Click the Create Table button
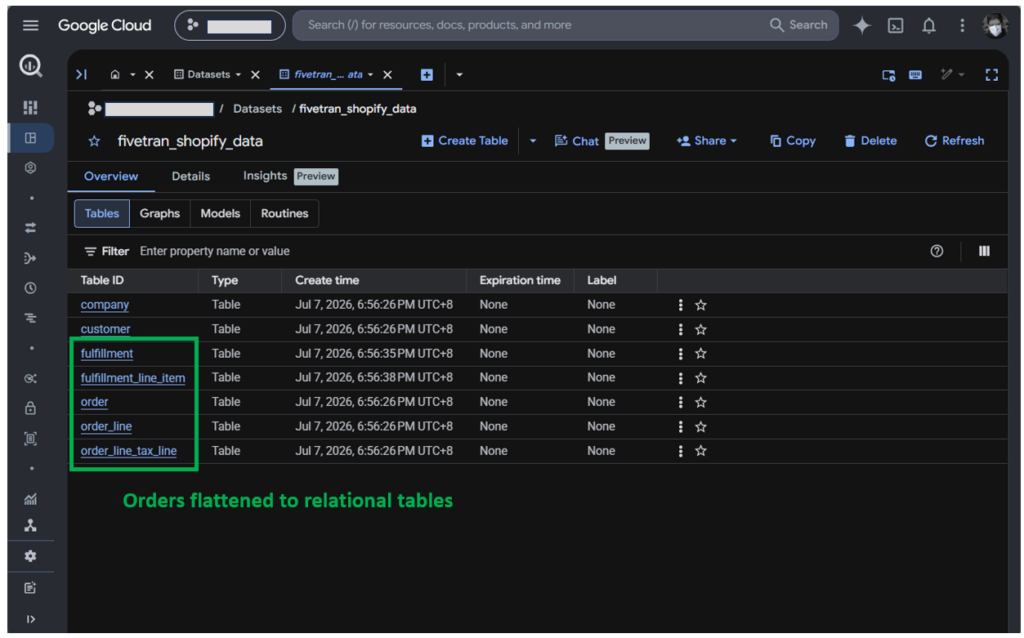Viewport: 1024px width, 638px height. coord(464,141)
